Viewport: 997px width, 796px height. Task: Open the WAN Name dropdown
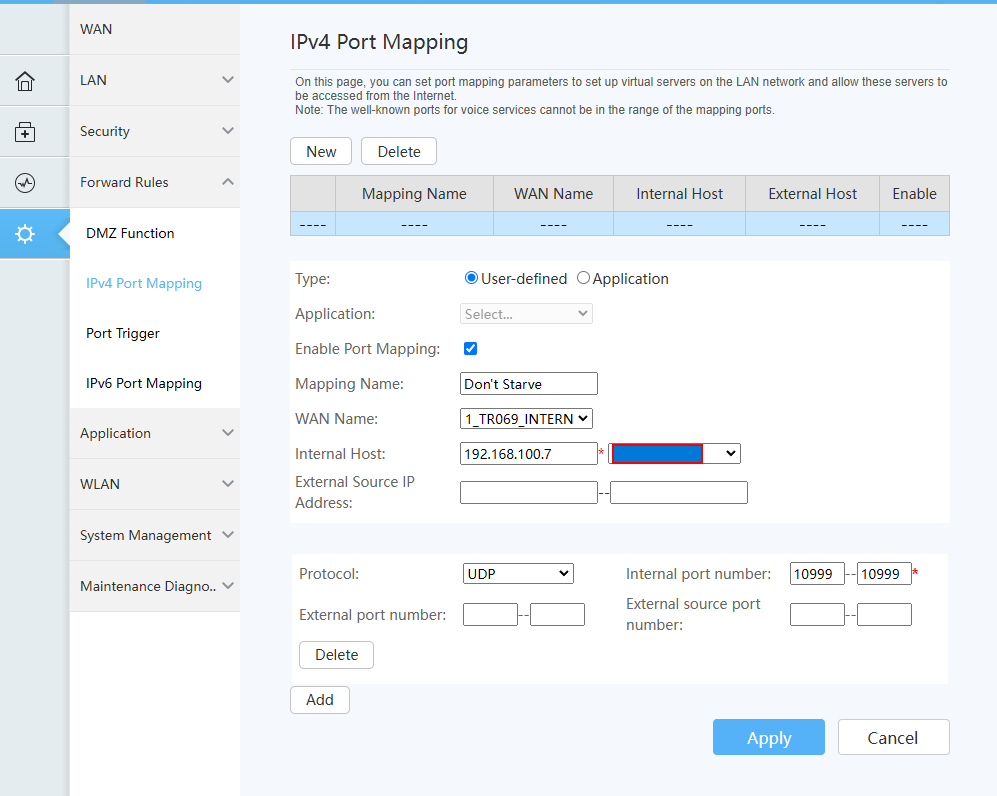tap(527, 419)
